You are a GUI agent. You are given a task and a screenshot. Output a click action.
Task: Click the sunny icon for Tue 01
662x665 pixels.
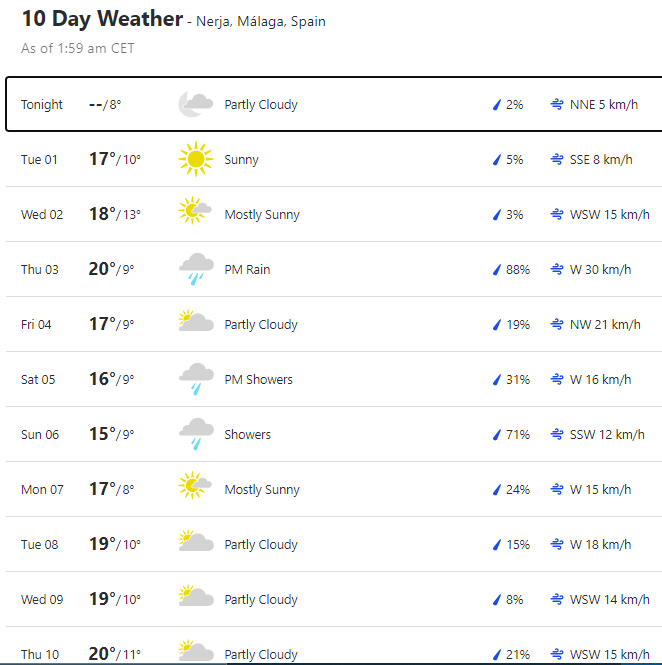[x=195, y=159]
